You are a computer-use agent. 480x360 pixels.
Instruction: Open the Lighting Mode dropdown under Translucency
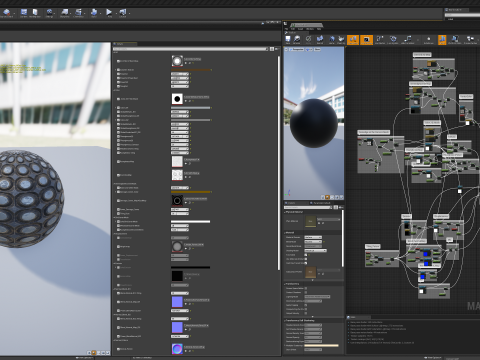point(317,296)
